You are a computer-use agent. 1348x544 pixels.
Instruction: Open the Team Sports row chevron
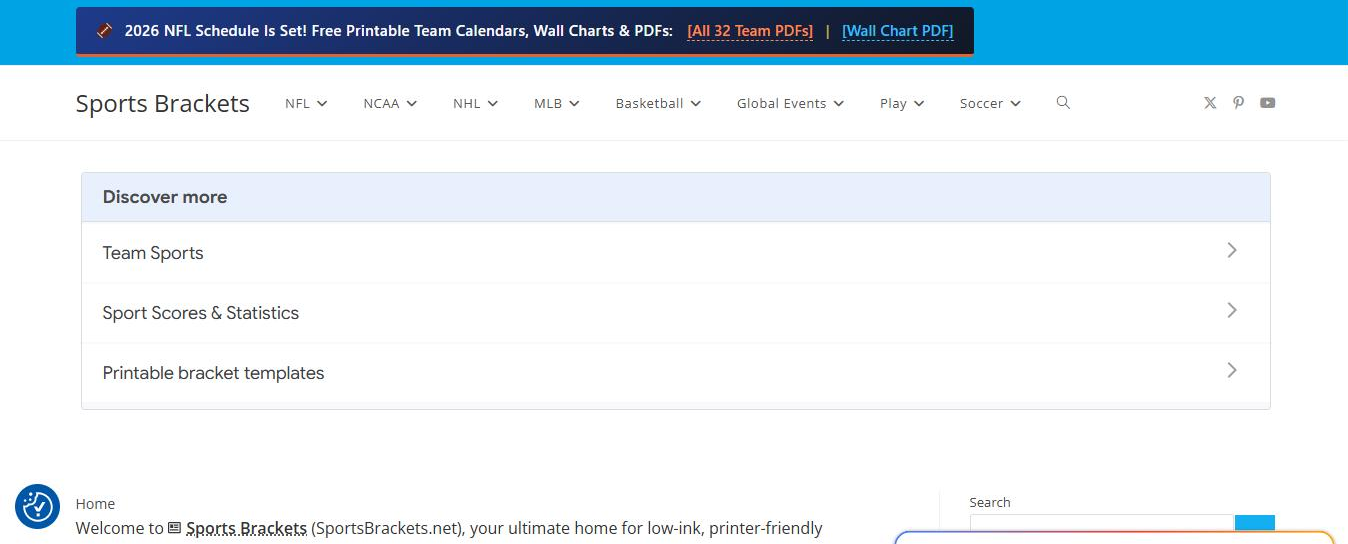pyautogui.click(x=1232, y=250)
